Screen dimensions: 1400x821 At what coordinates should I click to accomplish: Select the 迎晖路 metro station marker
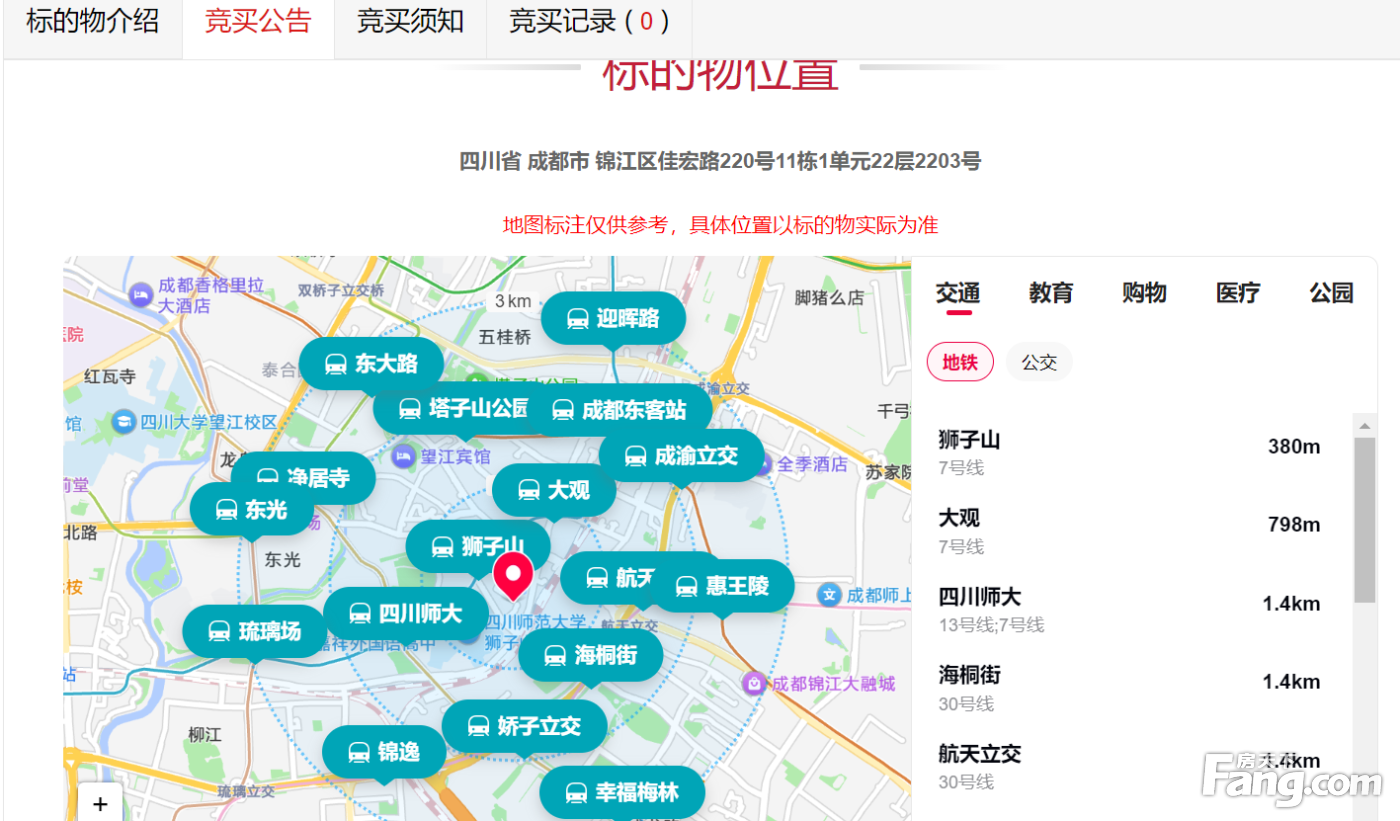coord(614,319)
